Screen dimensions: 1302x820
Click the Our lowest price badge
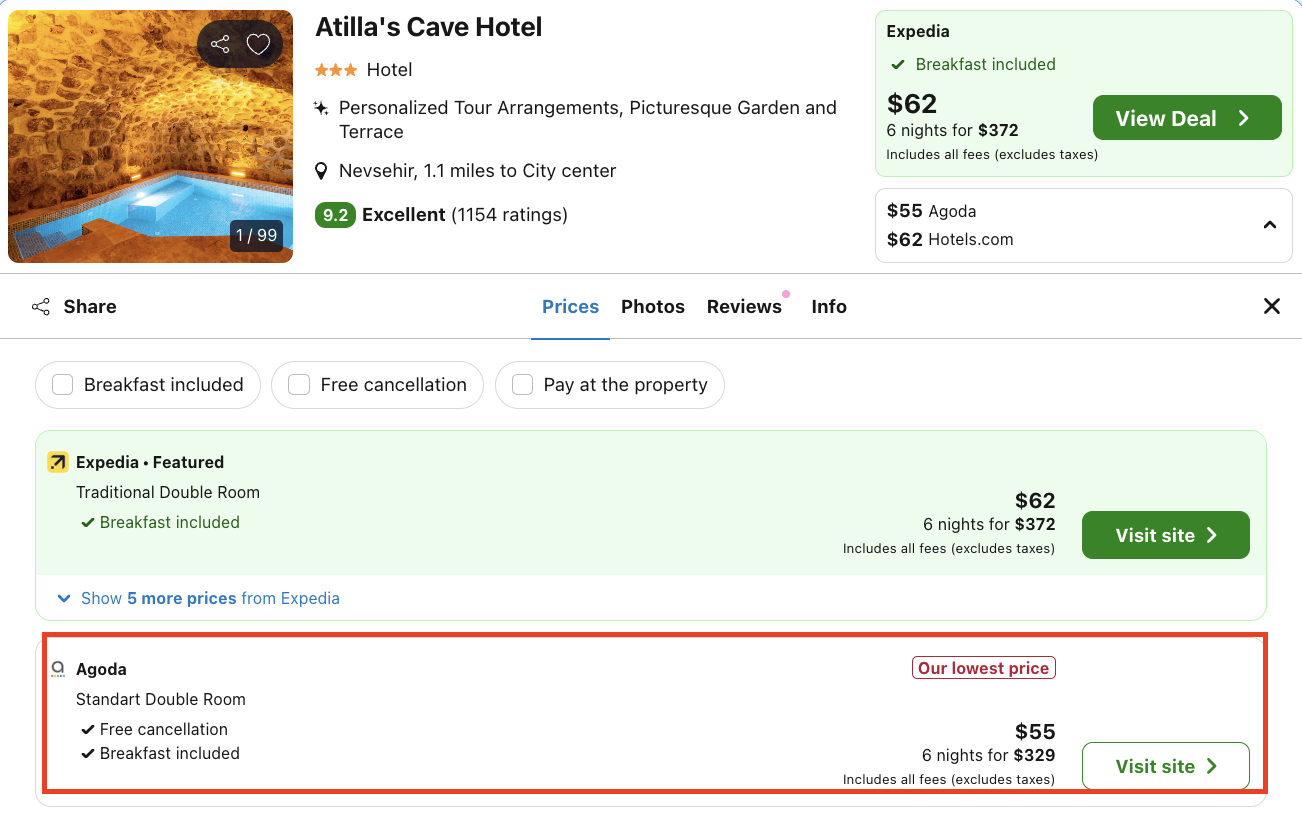983,667
